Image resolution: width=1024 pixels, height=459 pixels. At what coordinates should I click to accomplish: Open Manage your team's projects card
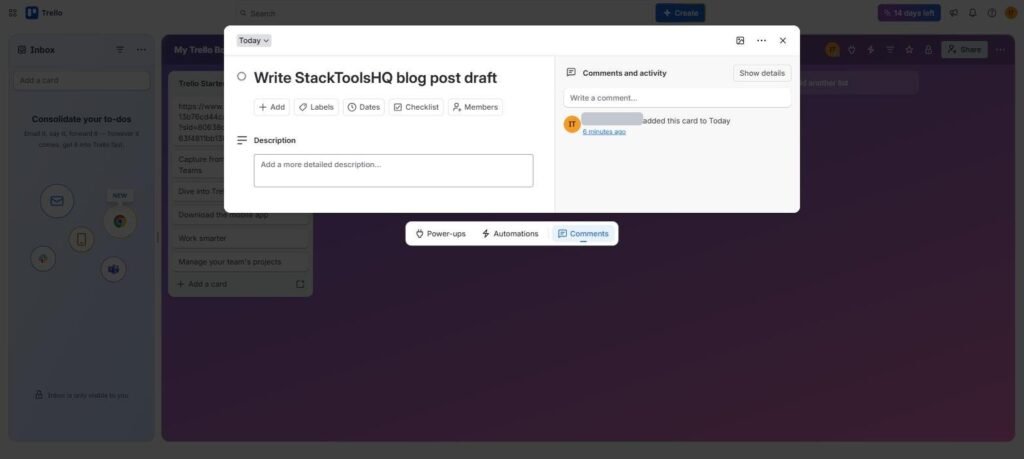coord(240,262)
